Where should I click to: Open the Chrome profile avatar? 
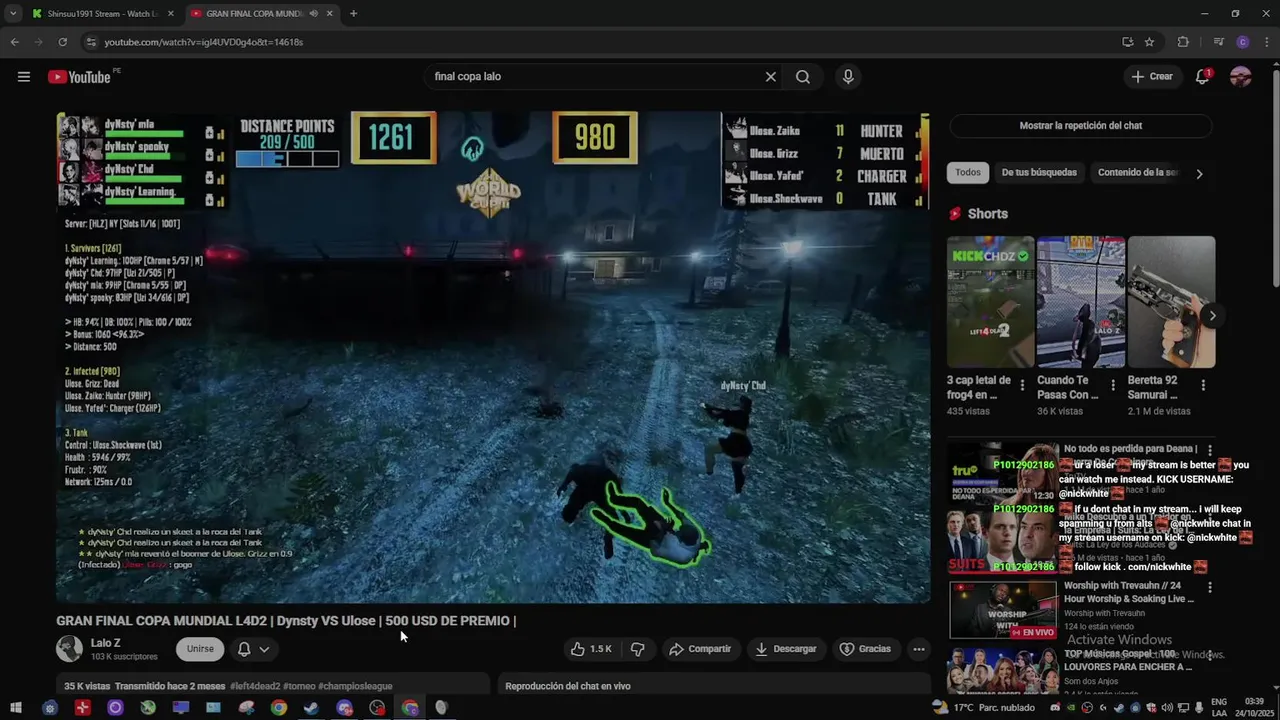pyautogui.click(x=1243, y=42)
